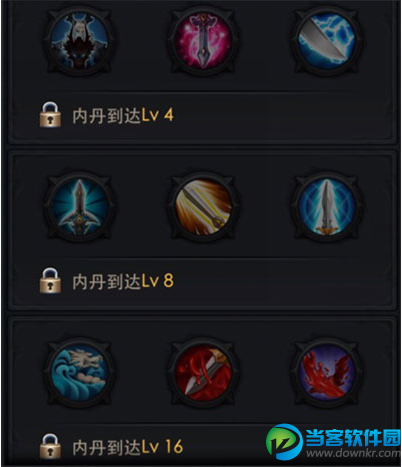This screenshot has height=467, width=402.
Task: Click the 内丹到达Lv 4 requirement text
Action: pyautogui.click(x=123, y=115)
